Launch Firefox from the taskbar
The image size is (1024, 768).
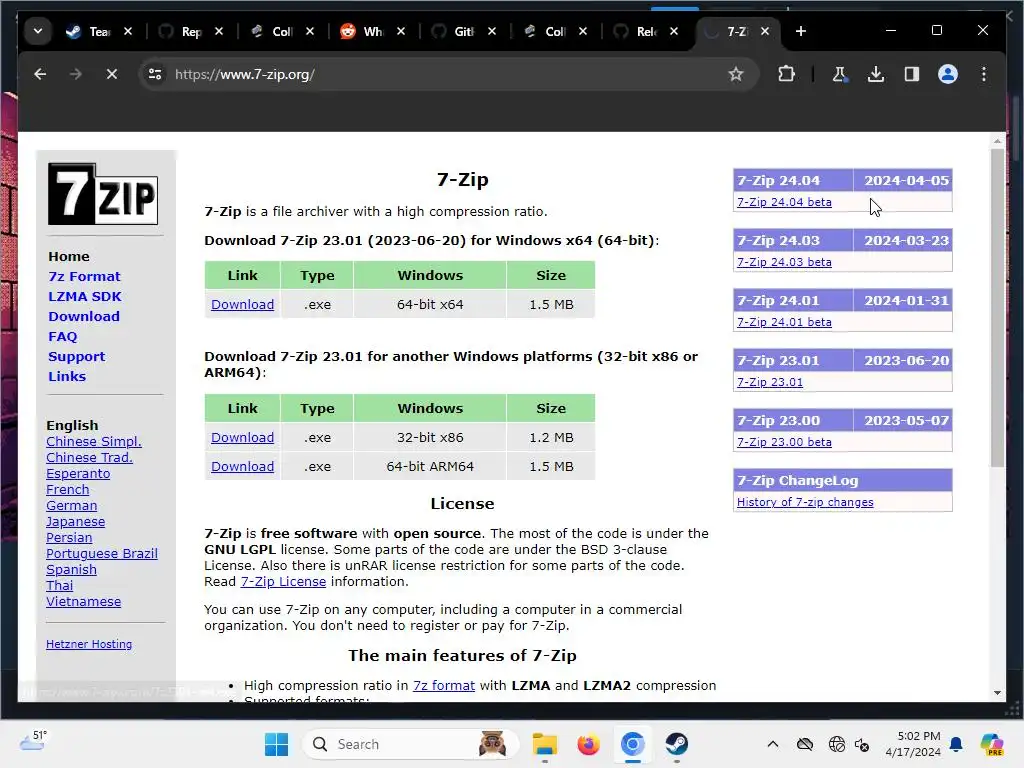(588, 744)
